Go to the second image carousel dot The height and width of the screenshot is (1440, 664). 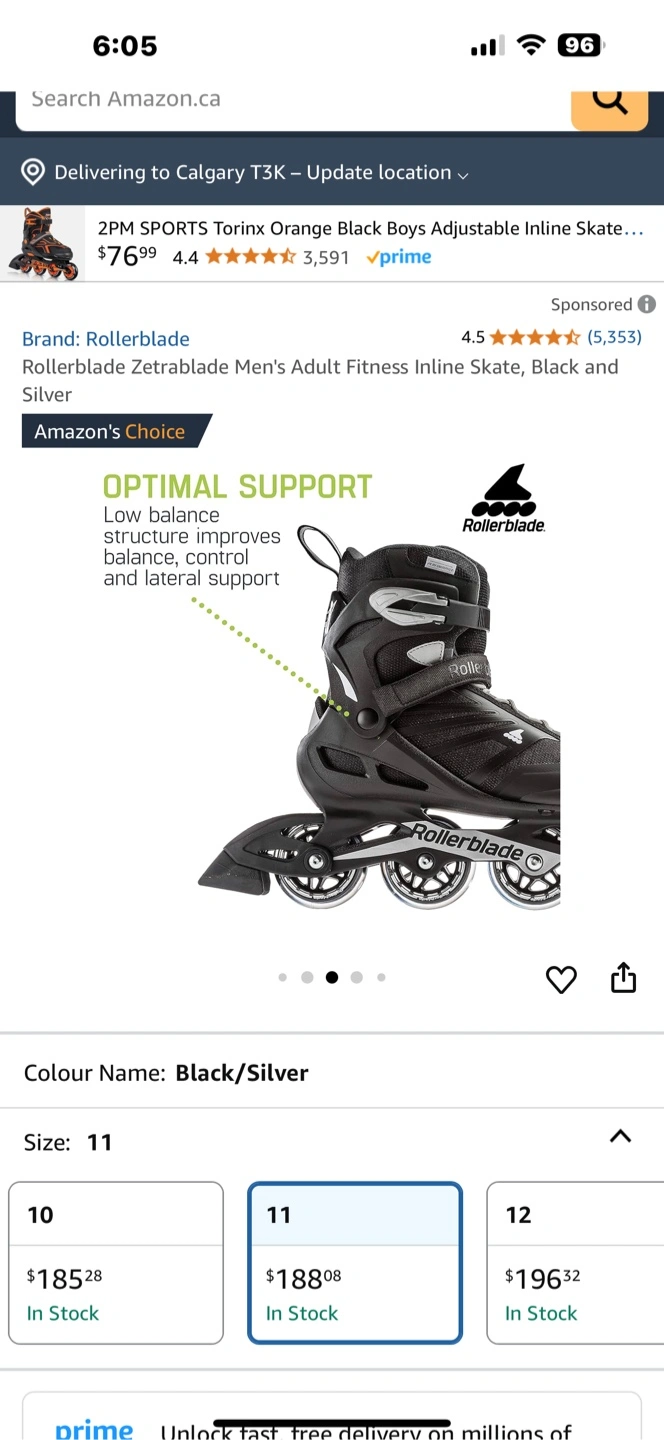307,977
